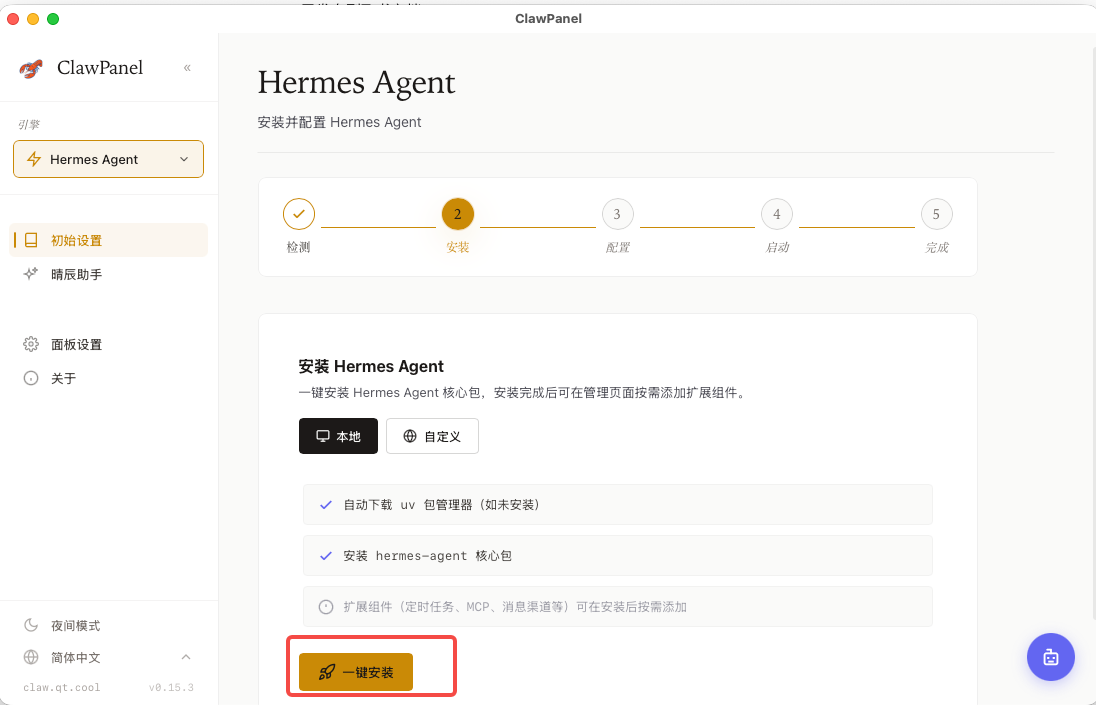Open the Hermes Agent engine dropdown
1096x705 pixels.
pyautogui.click(x=108, y=159)
